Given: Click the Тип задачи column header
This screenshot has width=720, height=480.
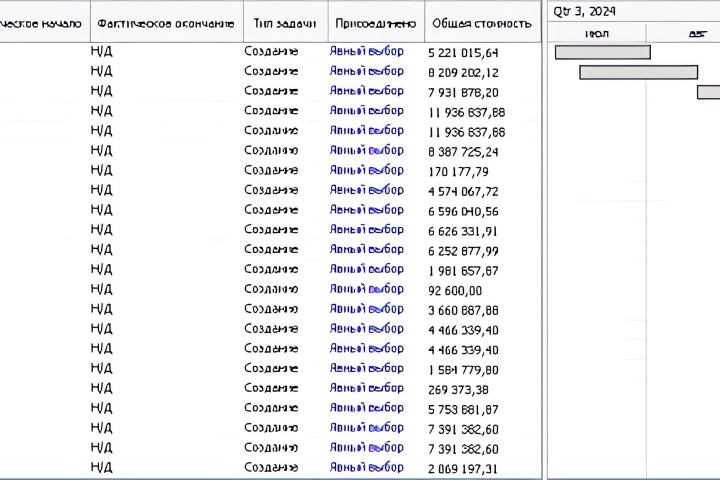Looking at the screenshot, I should 285,23.
